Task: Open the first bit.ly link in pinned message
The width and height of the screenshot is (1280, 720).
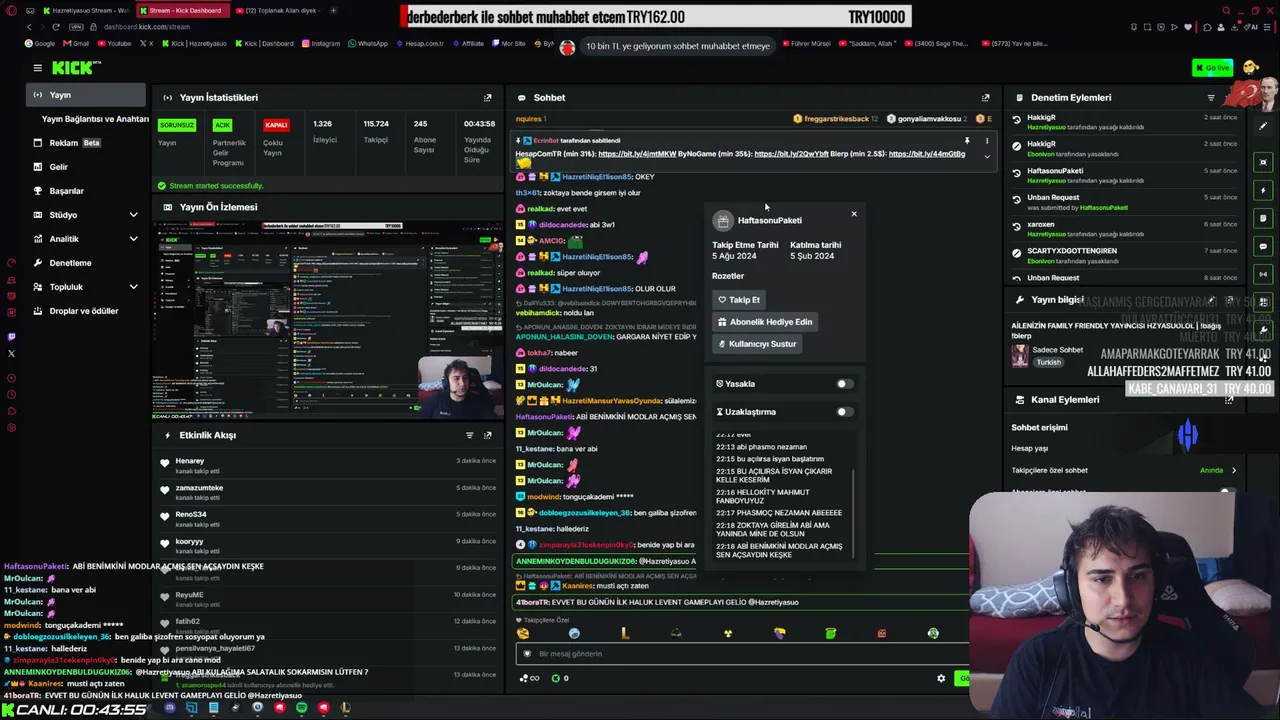Action: tap(637, 154)
